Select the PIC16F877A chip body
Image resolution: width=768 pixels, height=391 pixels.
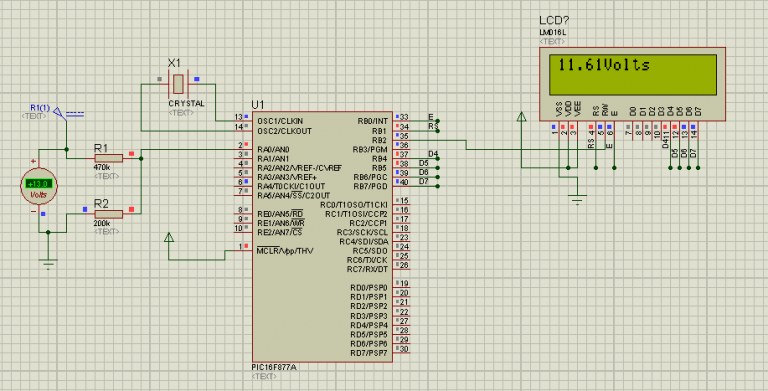click(x=322, y=237)
